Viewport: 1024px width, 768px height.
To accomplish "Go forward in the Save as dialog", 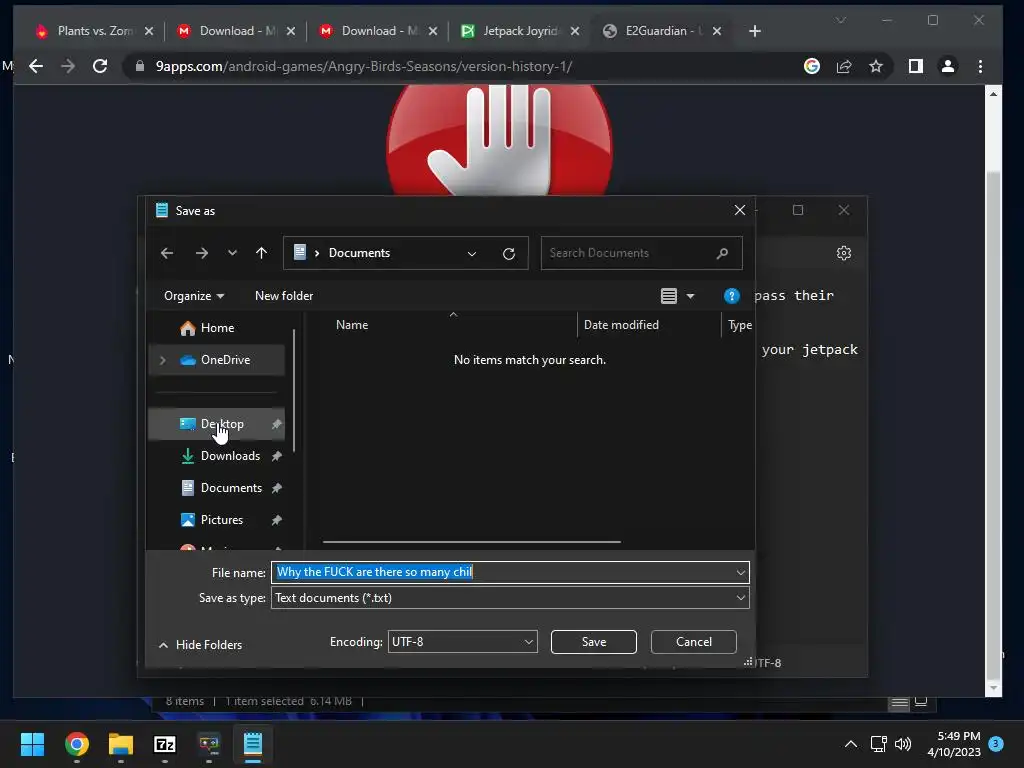I will [x=202, y=253].
